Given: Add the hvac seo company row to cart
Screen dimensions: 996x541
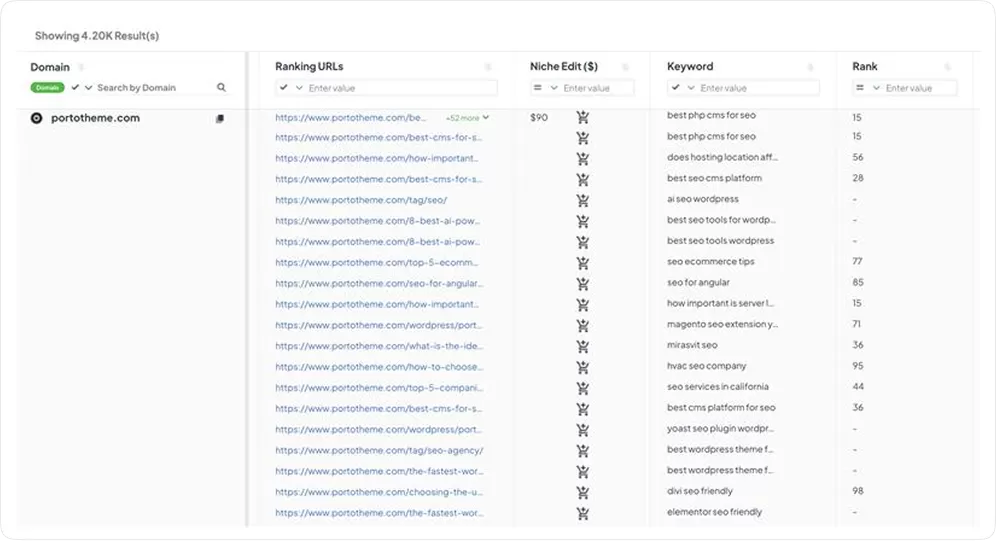Looking at the screenshot, I should click(583, 367).
